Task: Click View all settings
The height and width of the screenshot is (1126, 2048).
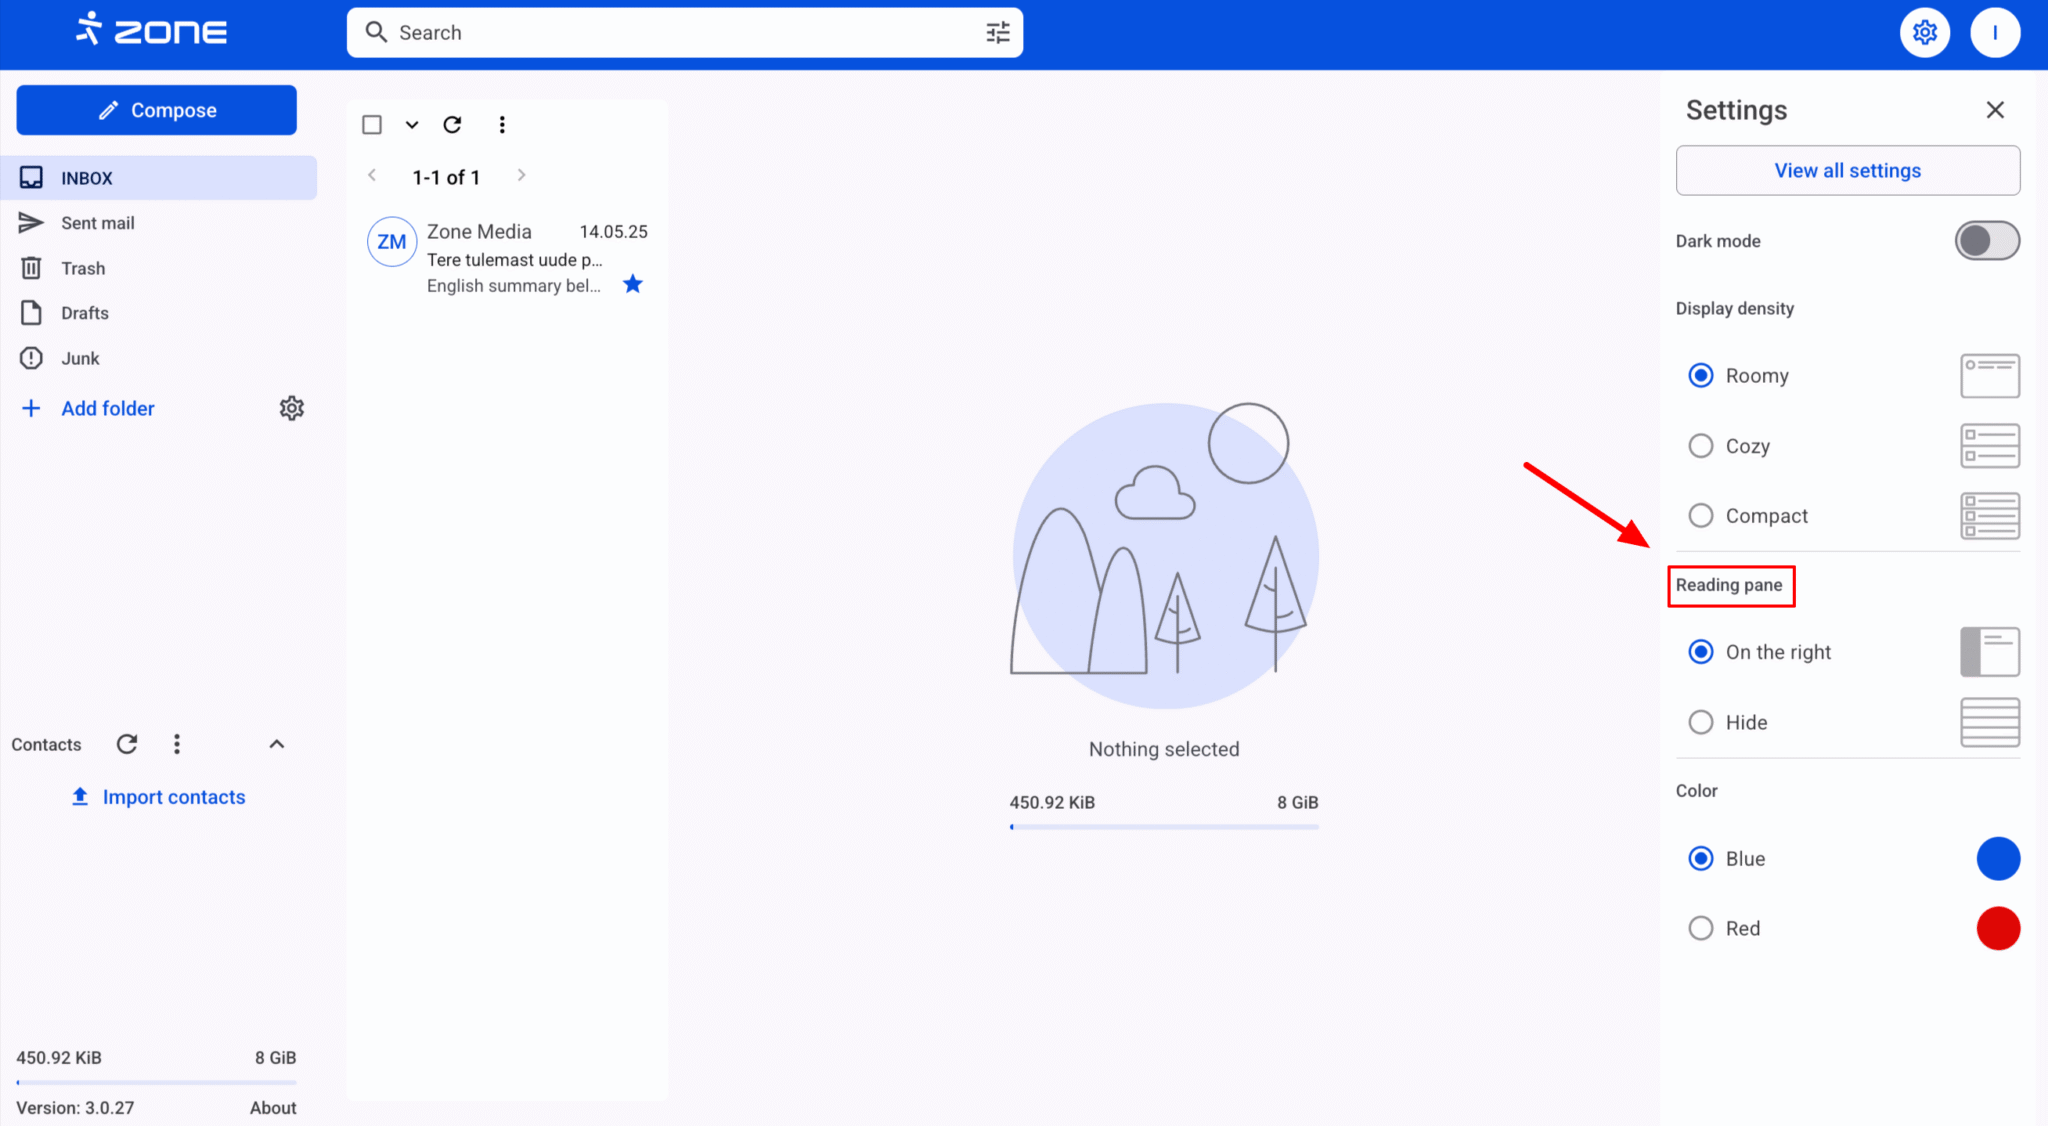Action: click(x=1846, y=170)
